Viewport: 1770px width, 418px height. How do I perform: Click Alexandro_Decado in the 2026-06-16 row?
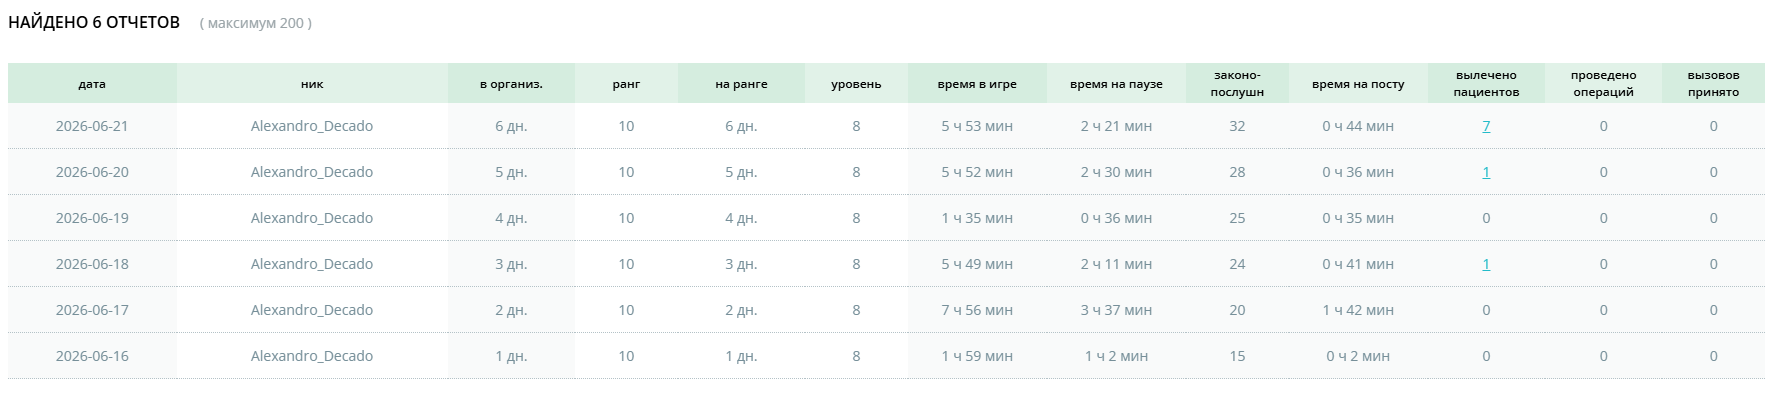coord(312,356)
